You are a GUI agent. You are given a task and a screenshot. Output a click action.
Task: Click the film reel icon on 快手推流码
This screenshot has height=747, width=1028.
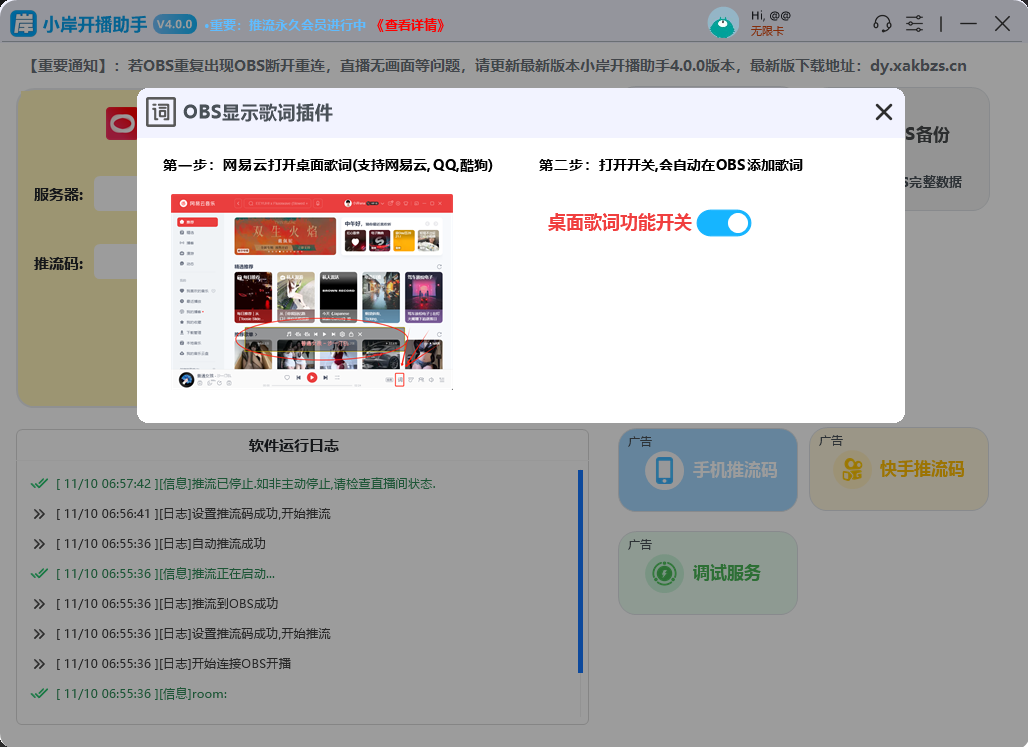[853, 470]
